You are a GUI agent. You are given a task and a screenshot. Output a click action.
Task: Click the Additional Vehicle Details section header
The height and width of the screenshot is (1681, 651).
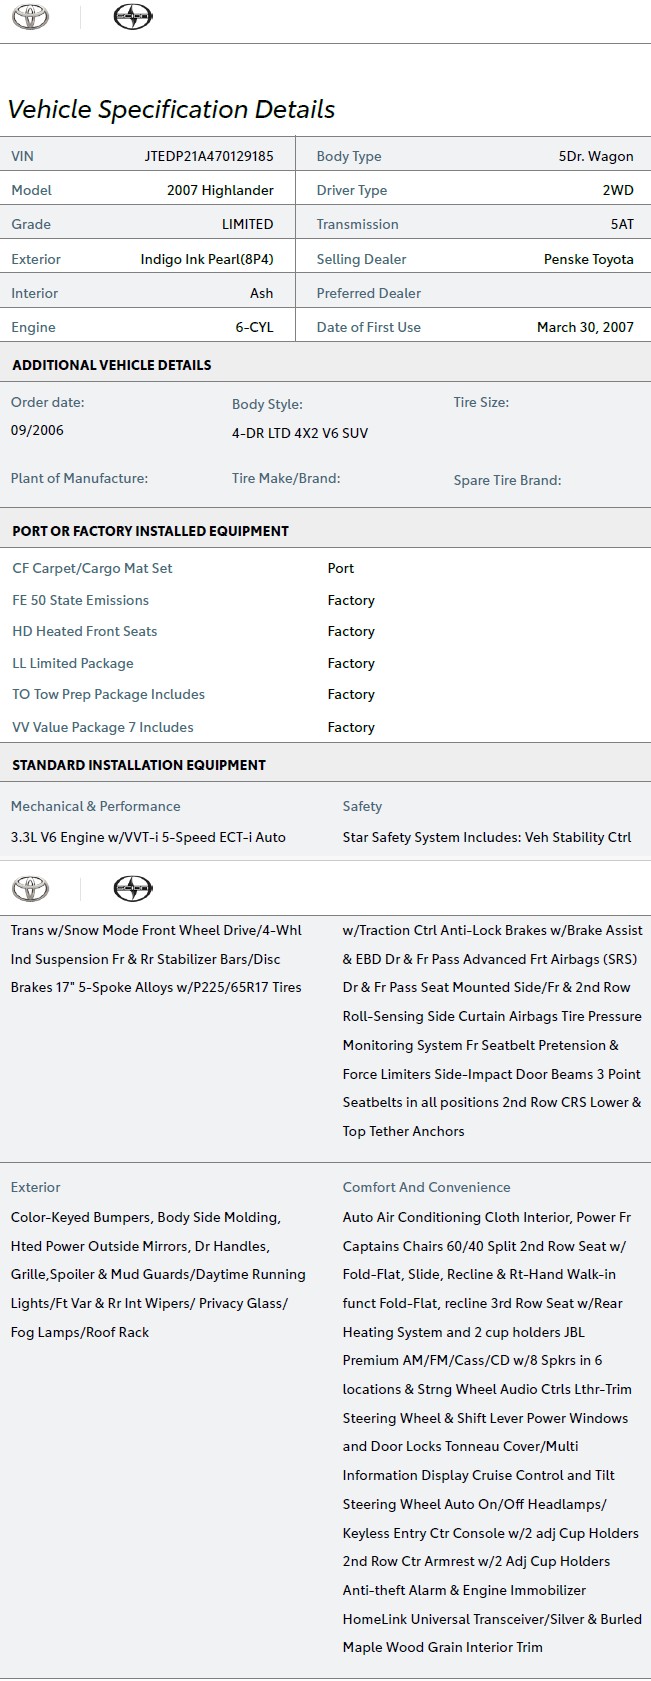(112, 365)
